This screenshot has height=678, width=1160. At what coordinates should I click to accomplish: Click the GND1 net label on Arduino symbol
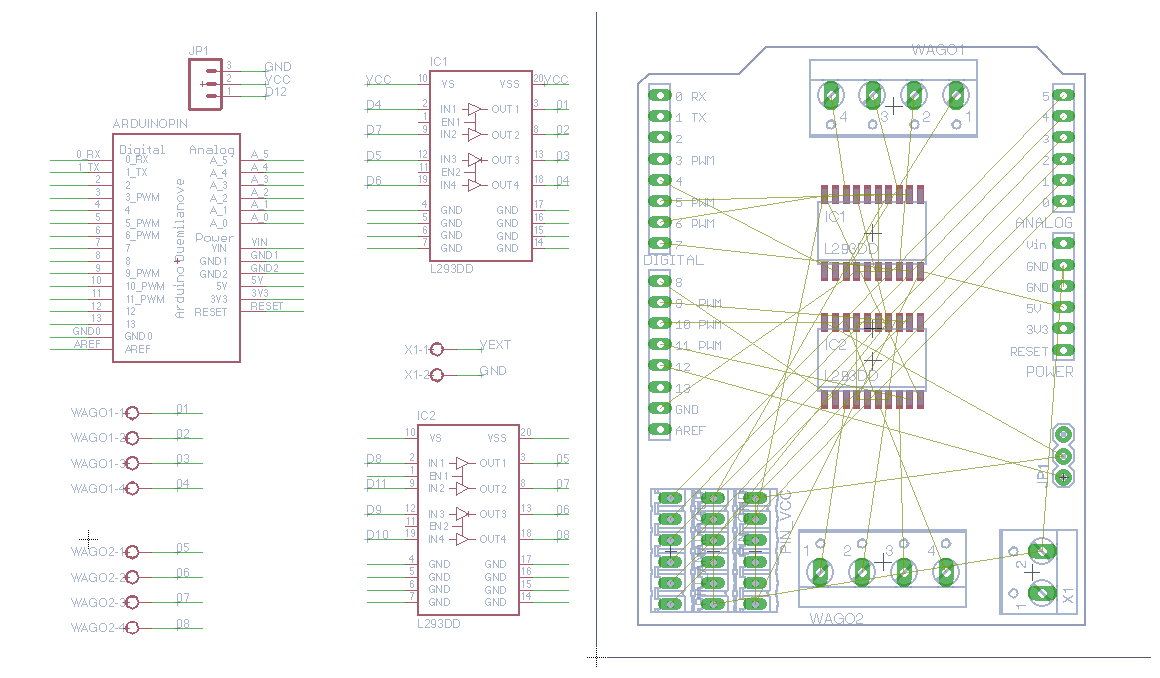(x=264, y=255)
